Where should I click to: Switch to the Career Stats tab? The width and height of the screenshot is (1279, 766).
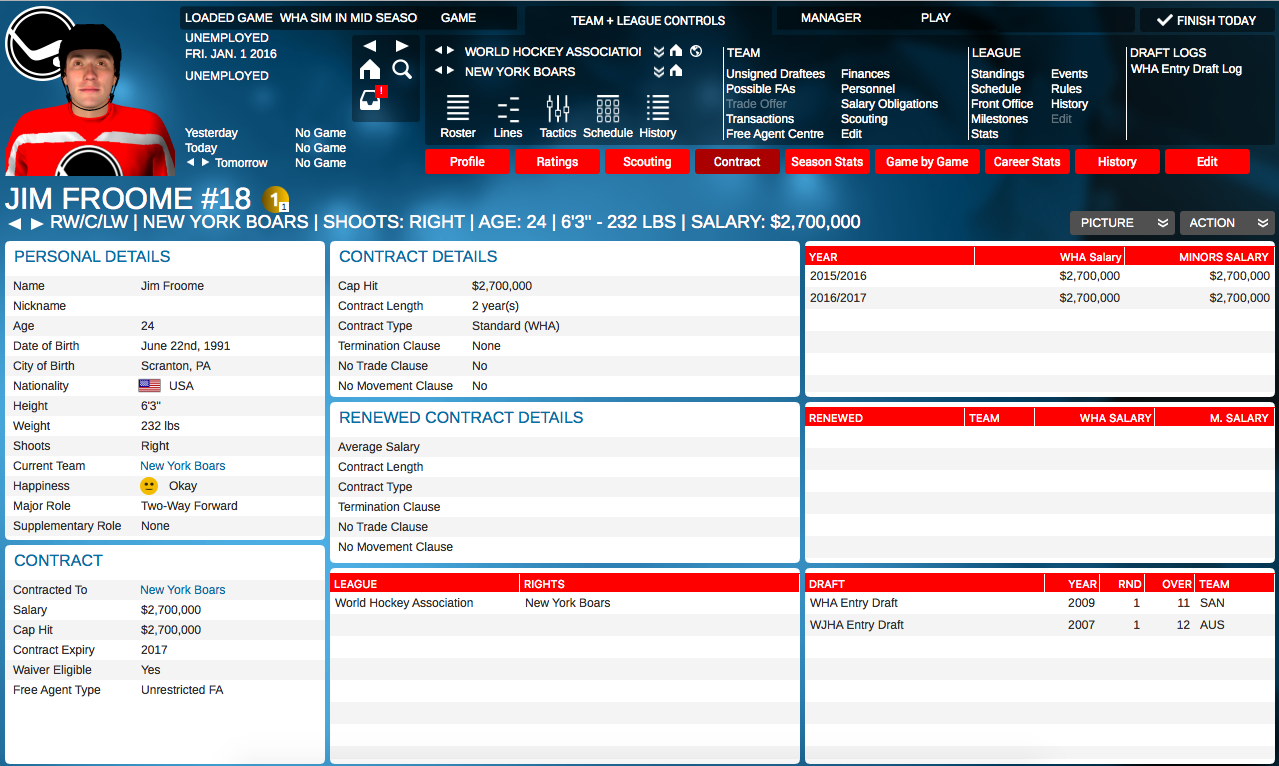pyautogui.click(x=1026, y=162)
